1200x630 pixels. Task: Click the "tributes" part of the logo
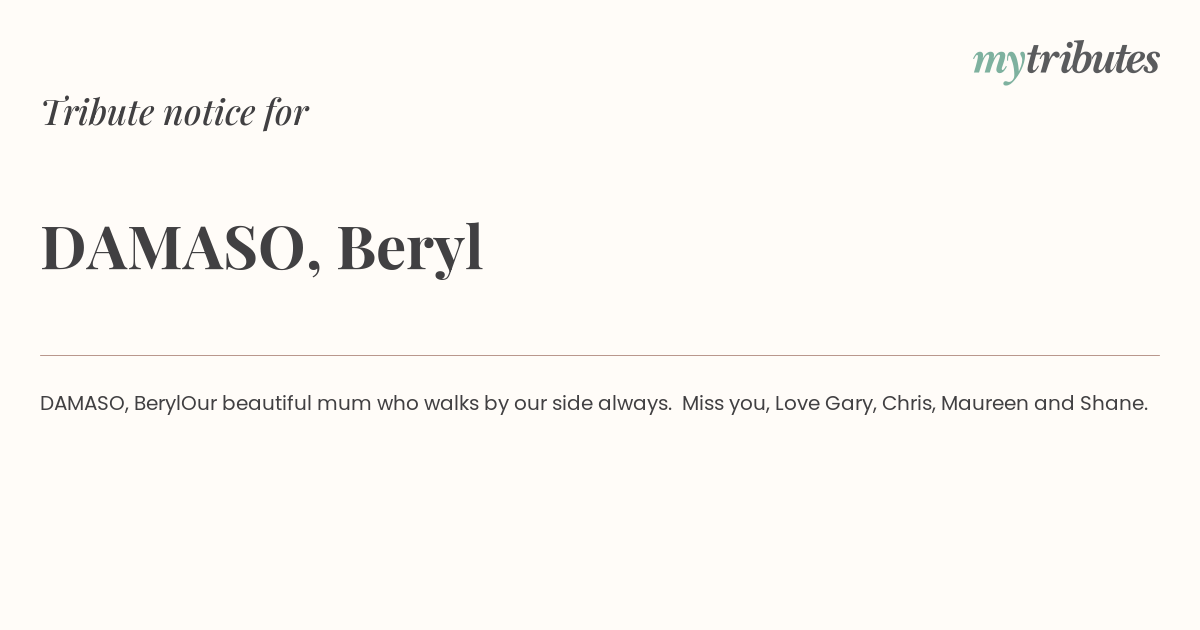(1092, 58)
